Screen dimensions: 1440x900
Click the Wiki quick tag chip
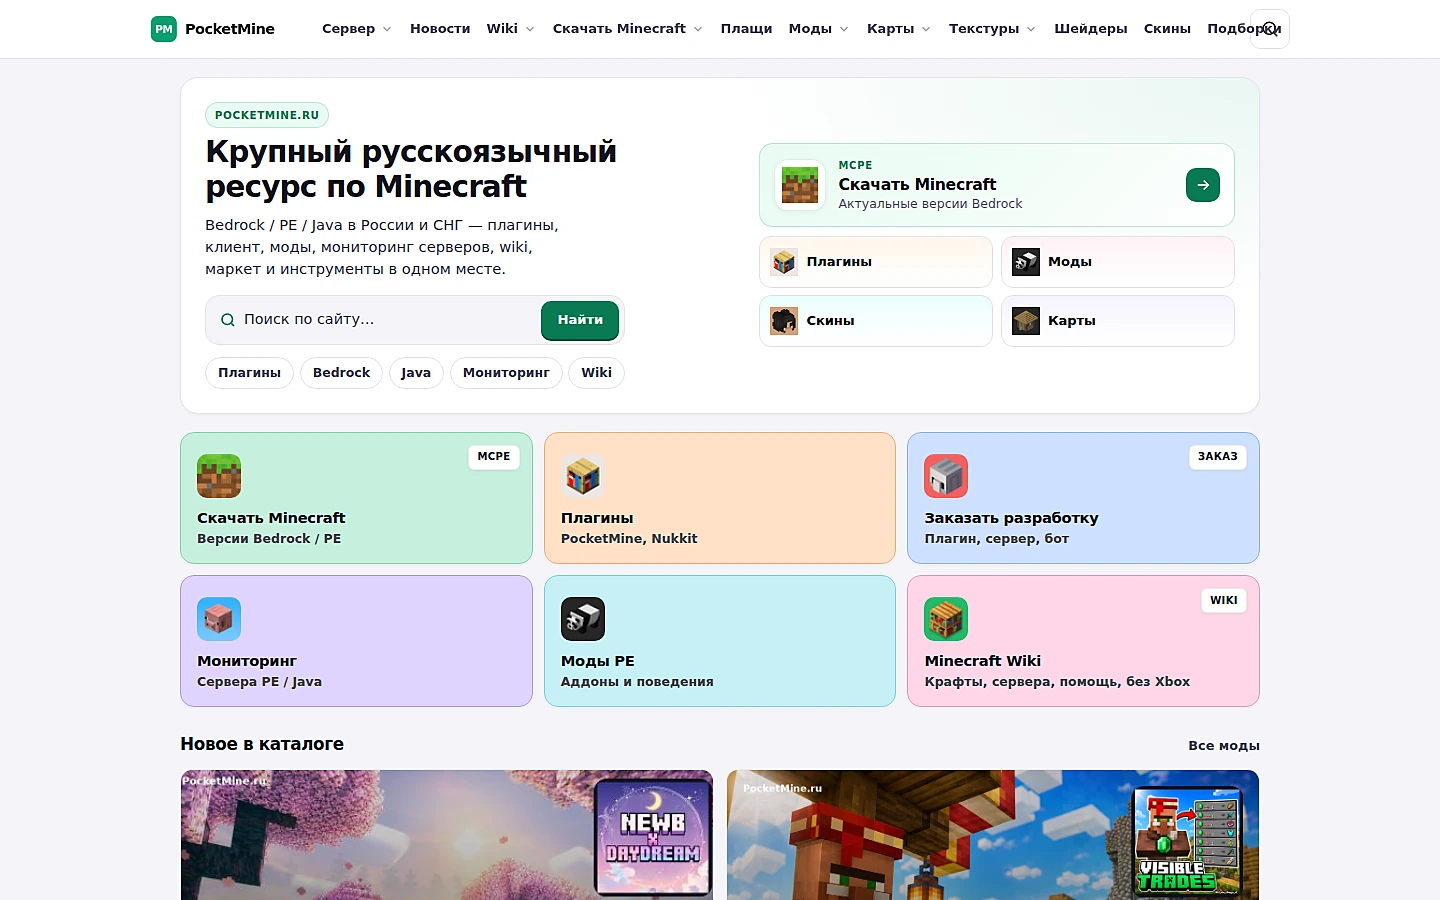click(x=596, y=373)
